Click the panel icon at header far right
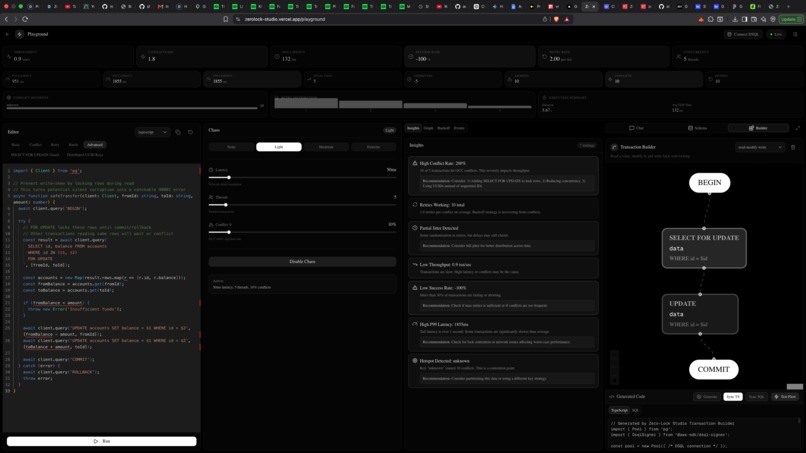 tap(795, 34)
